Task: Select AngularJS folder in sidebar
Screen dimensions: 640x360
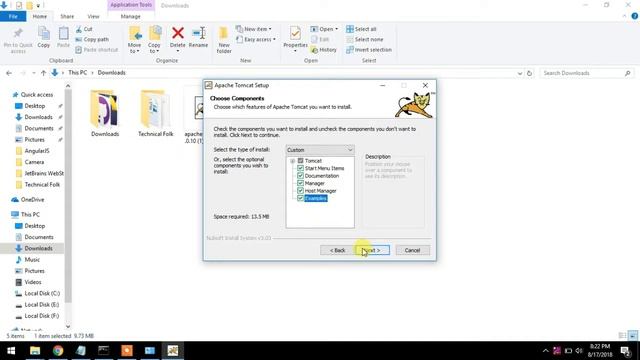Action: [37, 151]
